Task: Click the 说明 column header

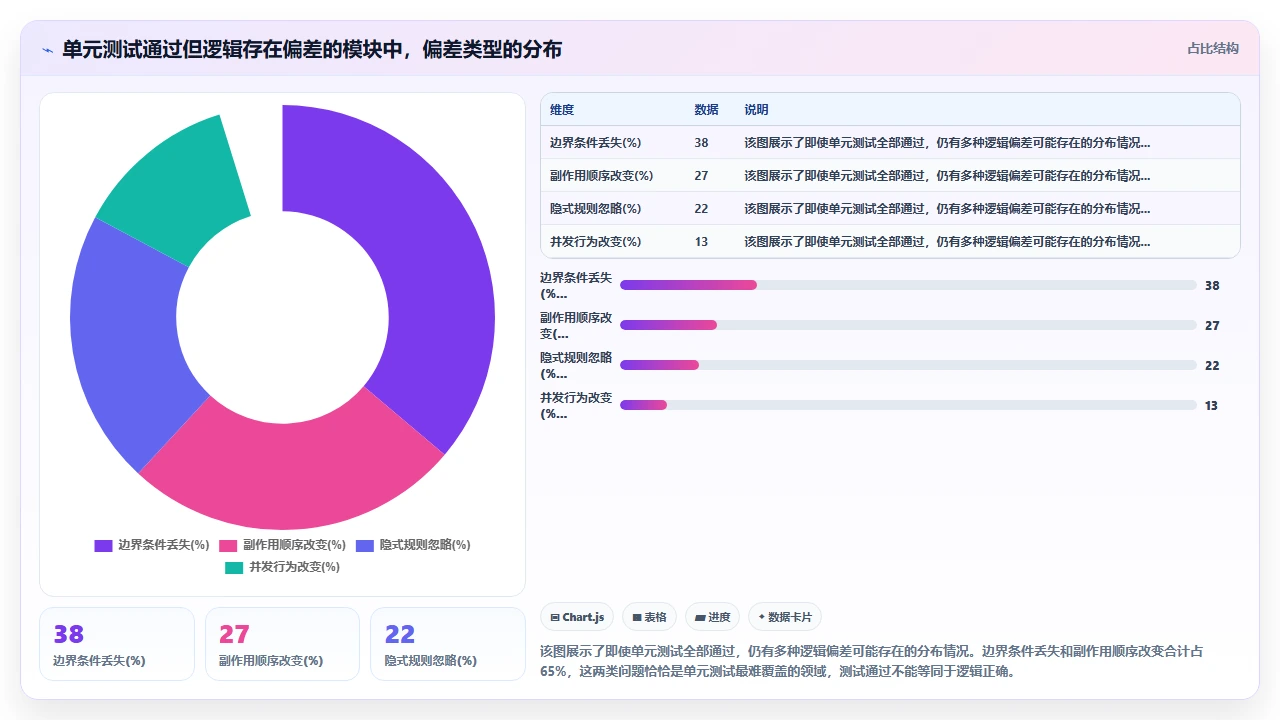Action: 756,110
